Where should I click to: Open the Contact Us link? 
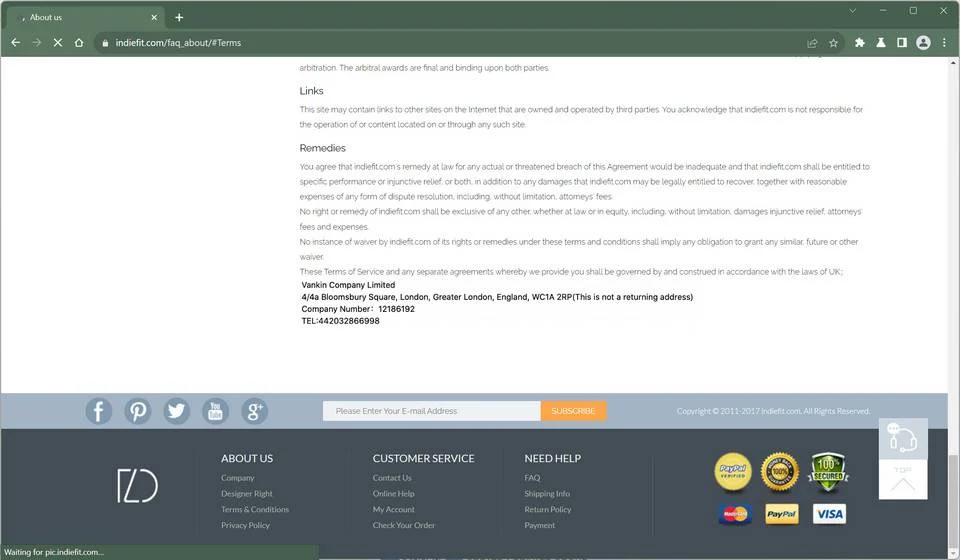[x=392, y=477]
